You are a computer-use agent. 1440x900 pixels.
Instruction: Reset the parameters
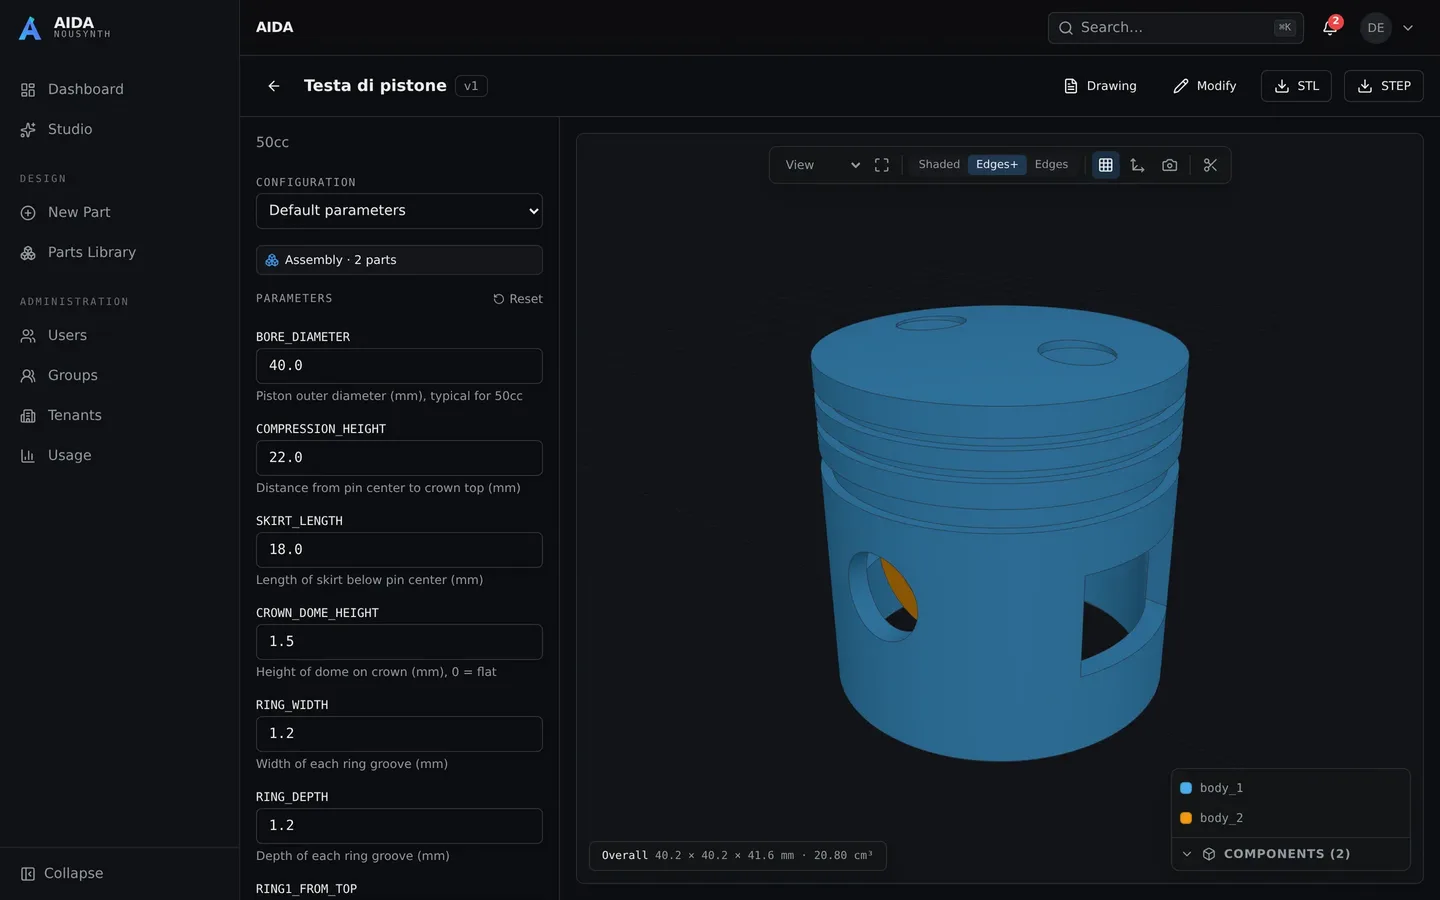pos(518,299)
